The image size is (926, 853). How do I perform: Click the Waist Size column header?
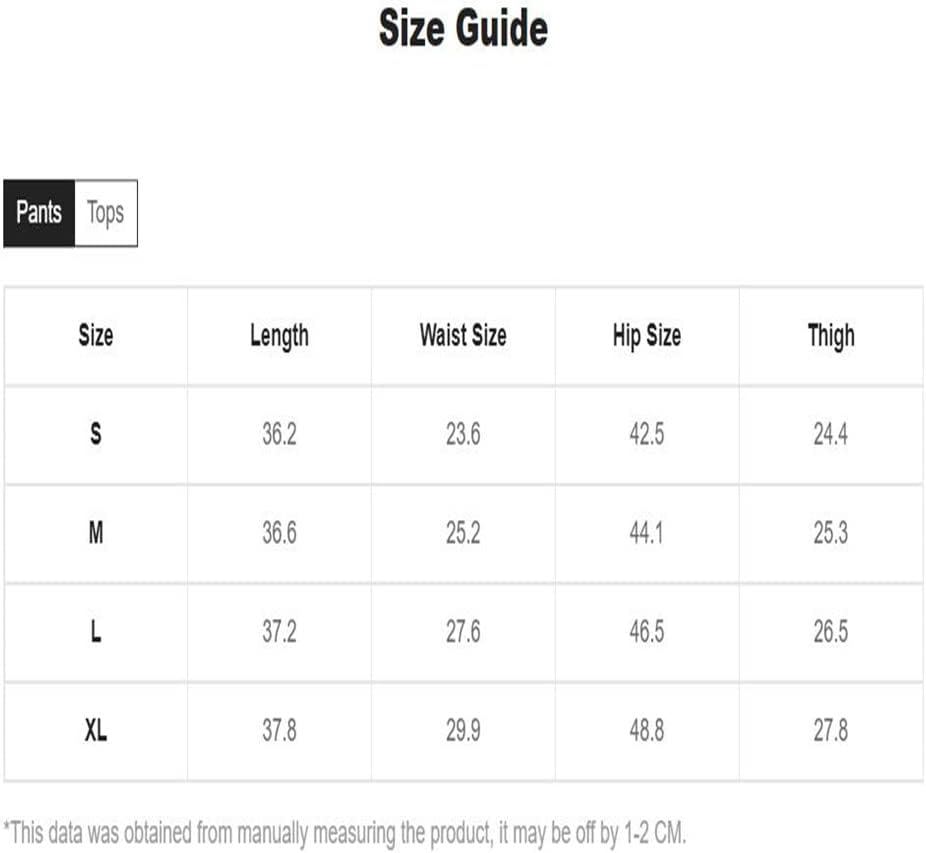click(463, 336)
